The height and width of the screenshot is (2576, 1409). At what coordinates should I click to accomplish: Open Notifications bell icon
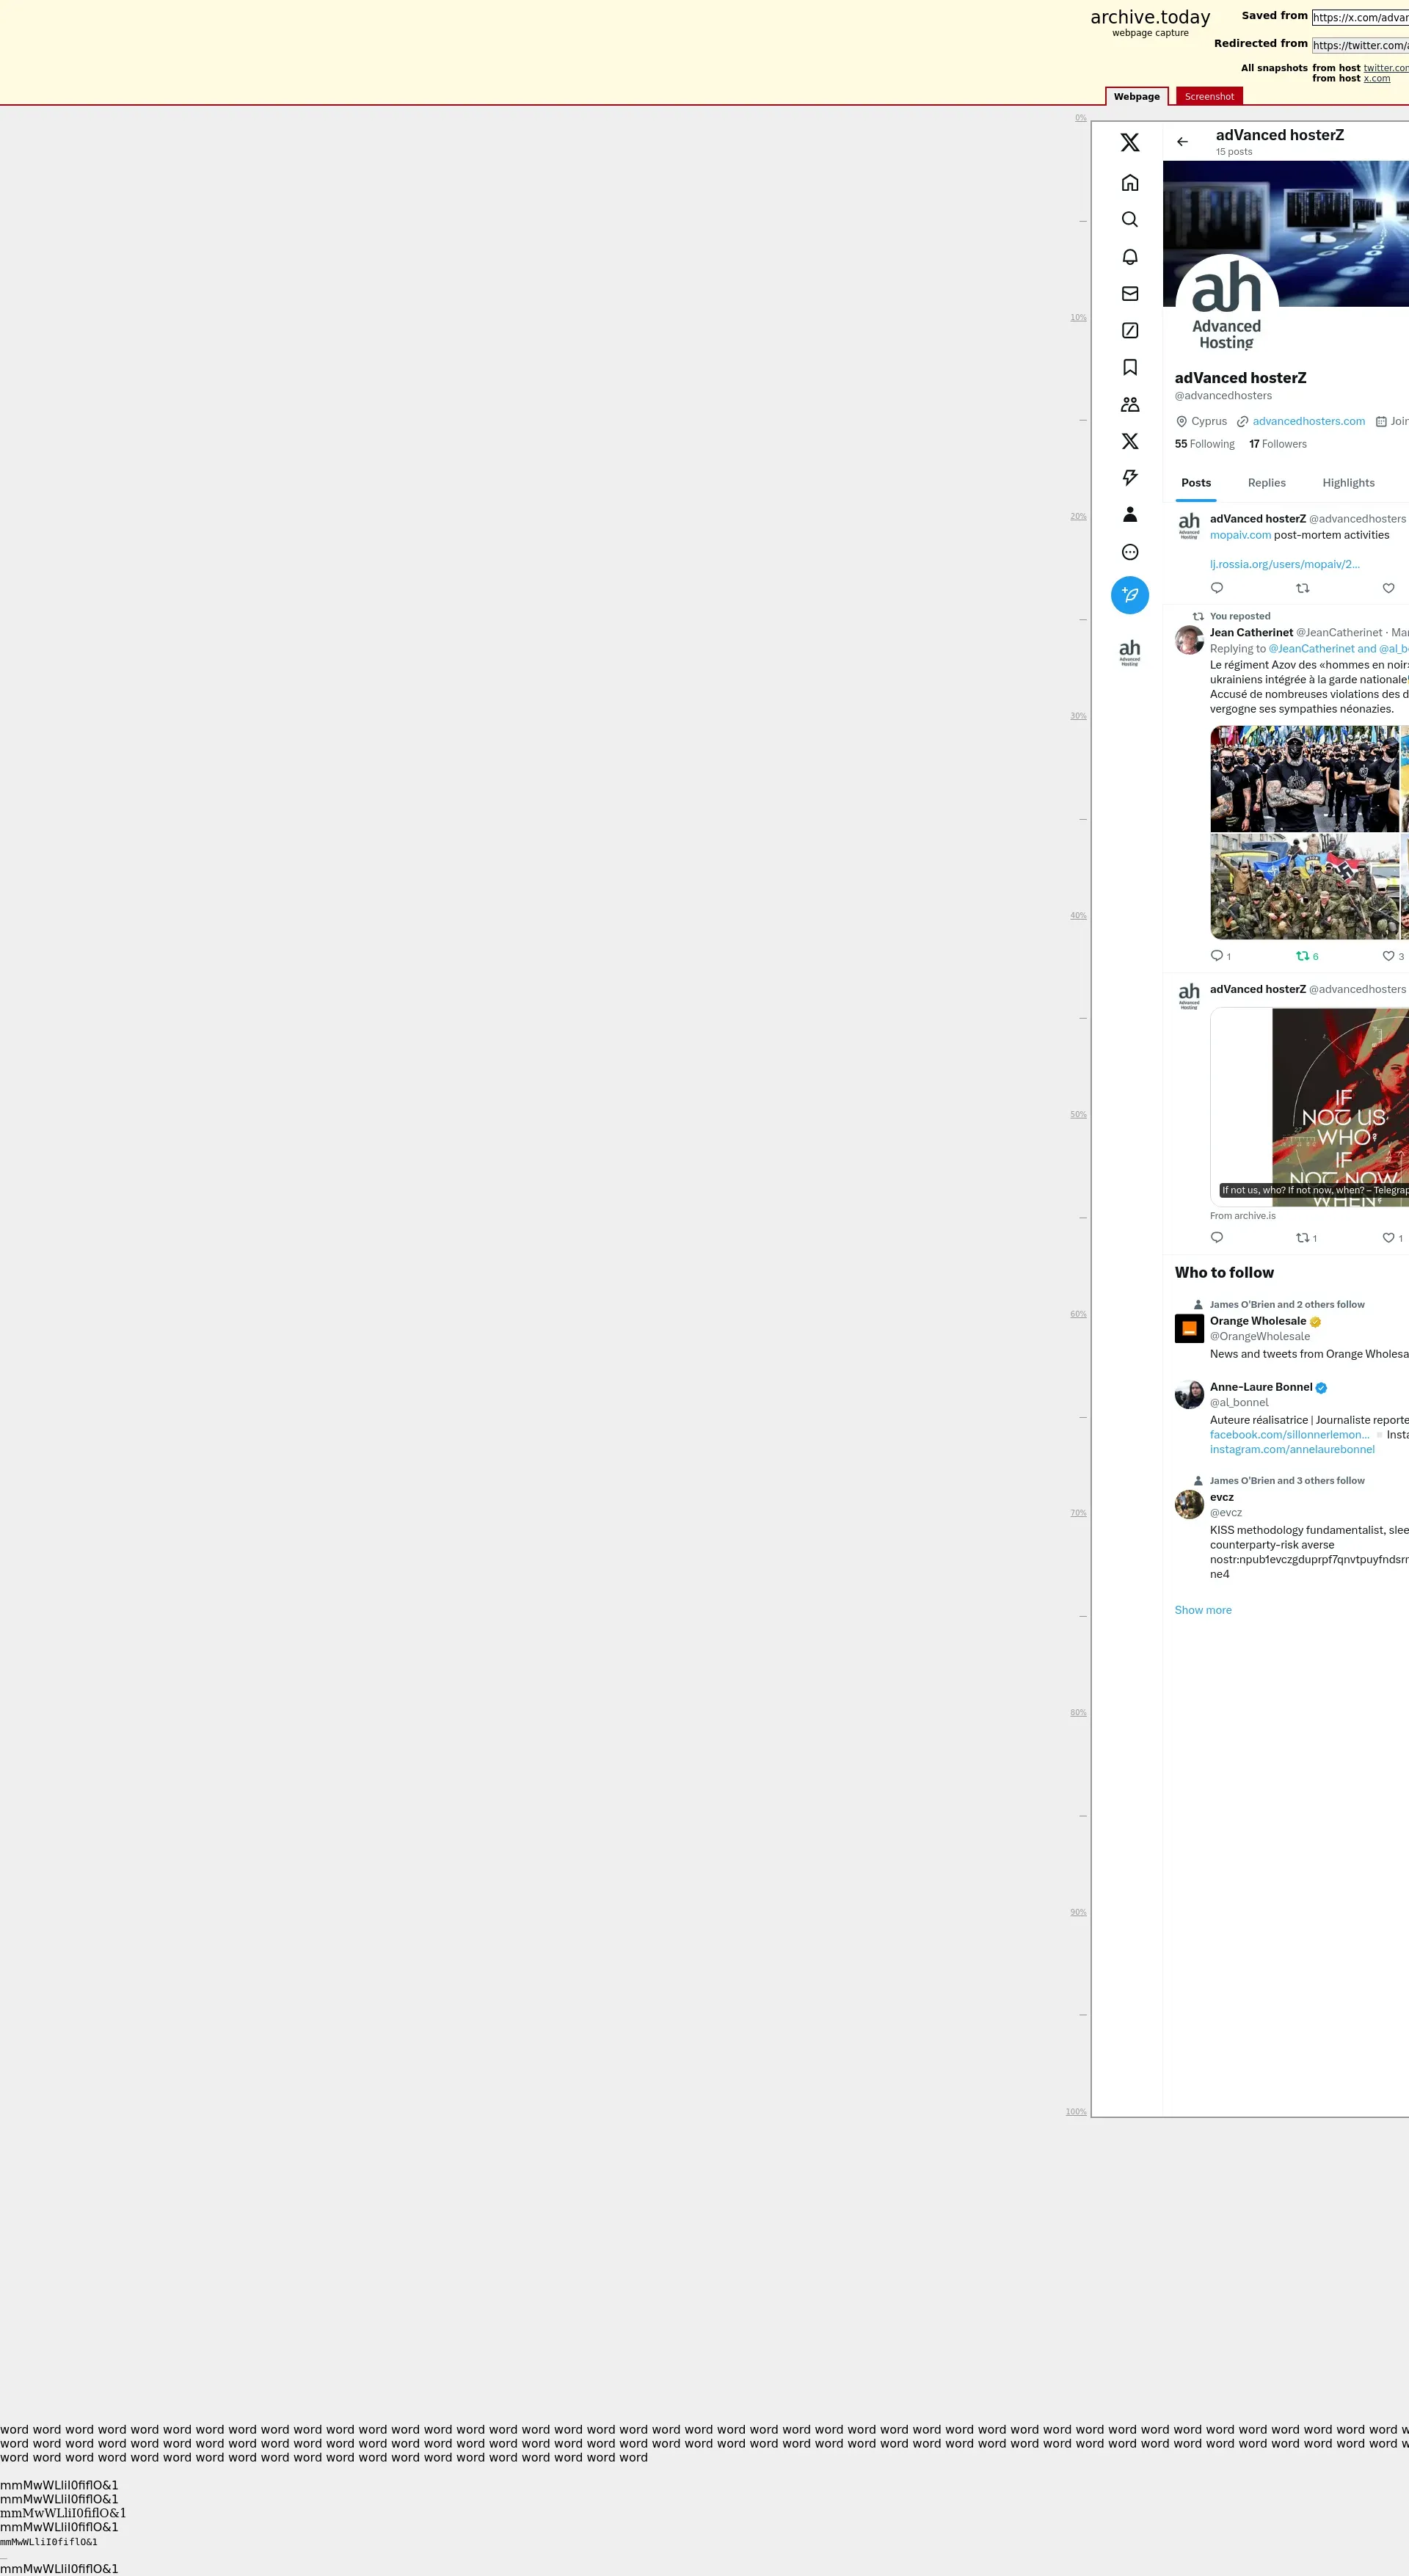(1129, 257)
